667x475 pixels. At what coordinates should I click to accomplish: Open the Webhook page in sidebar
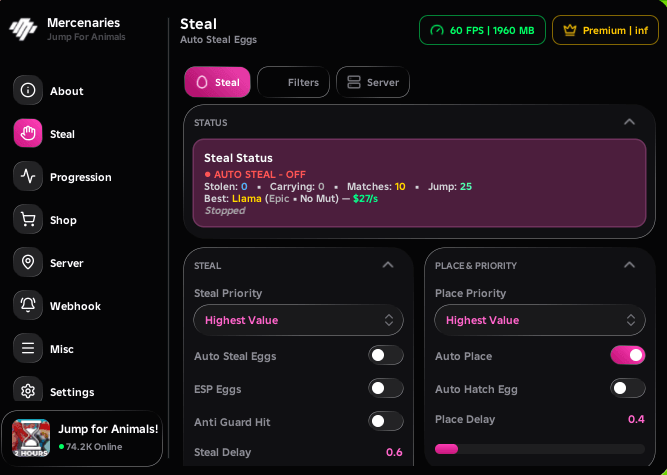click(x=75, y=306)
